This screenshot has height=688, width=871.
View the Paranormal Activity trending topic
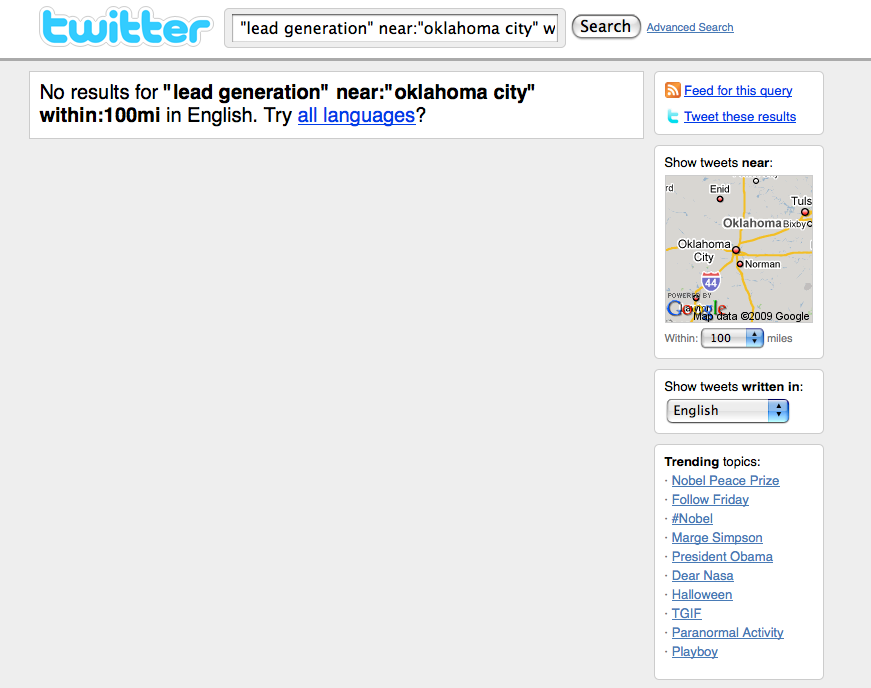coord(727,632)
